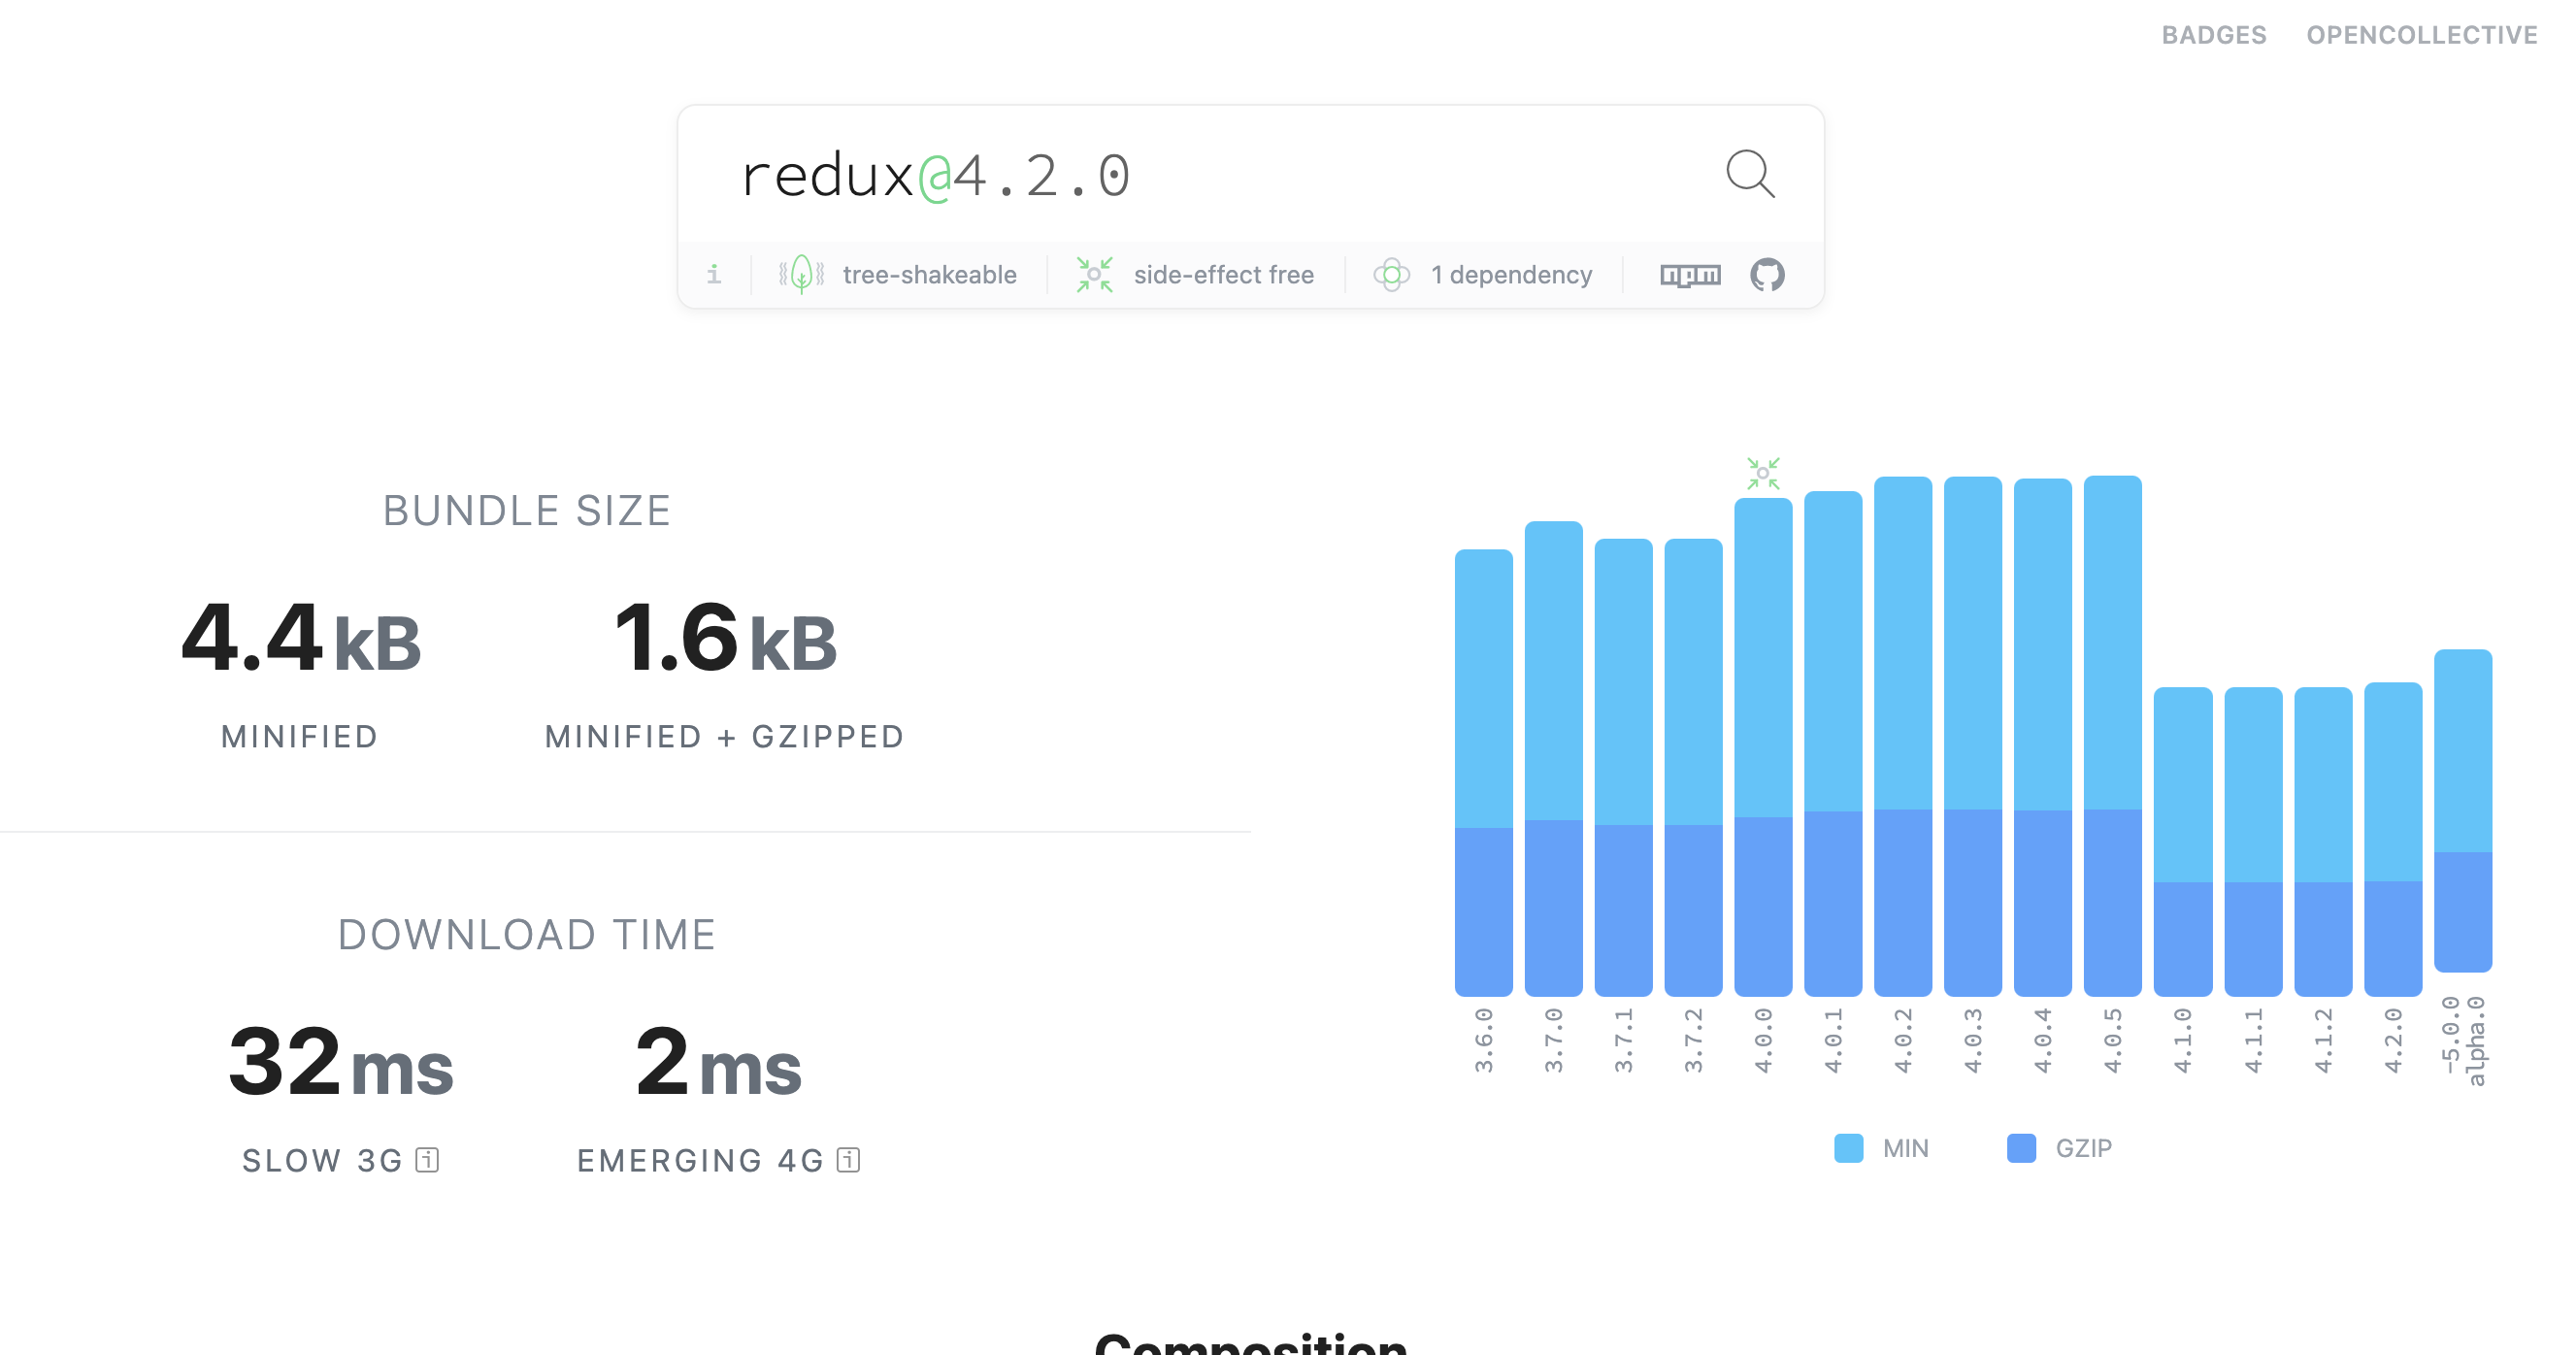Select the 4.0.5 version bar
The width and height of the screenshot is (2576, 1355).
tap(2112, 735)
